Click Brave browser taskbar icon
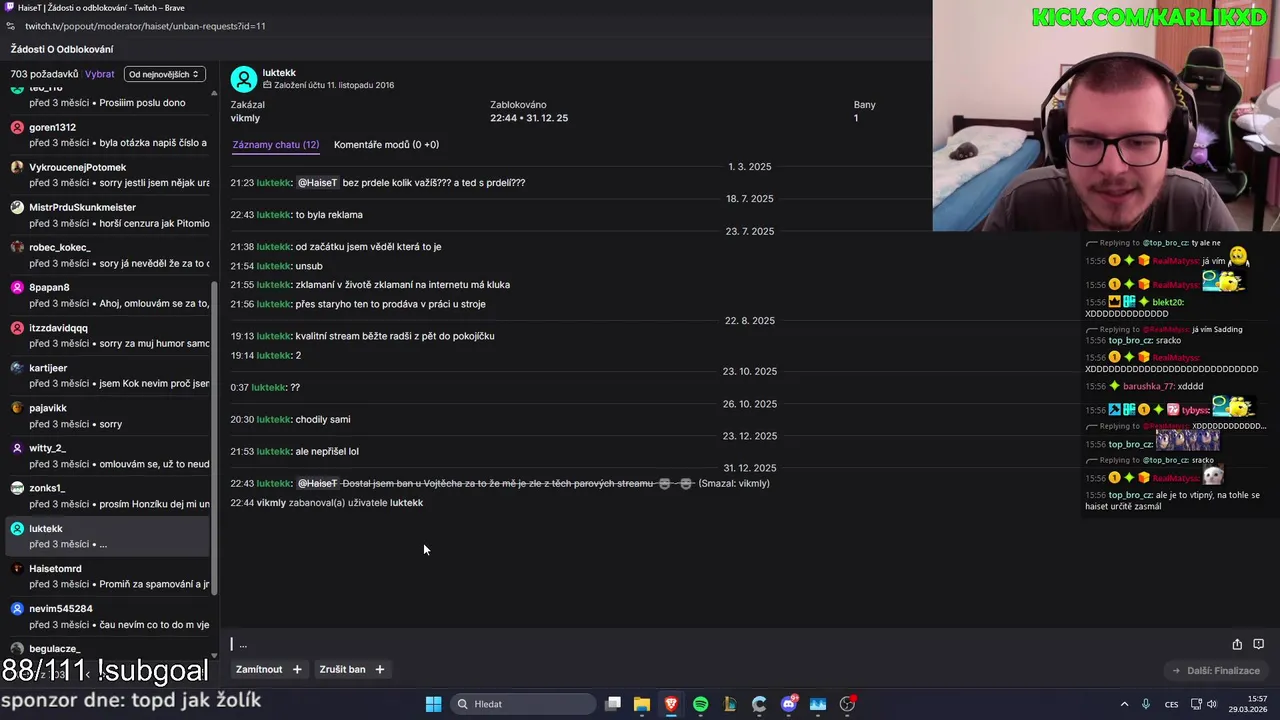 [671, 704]
